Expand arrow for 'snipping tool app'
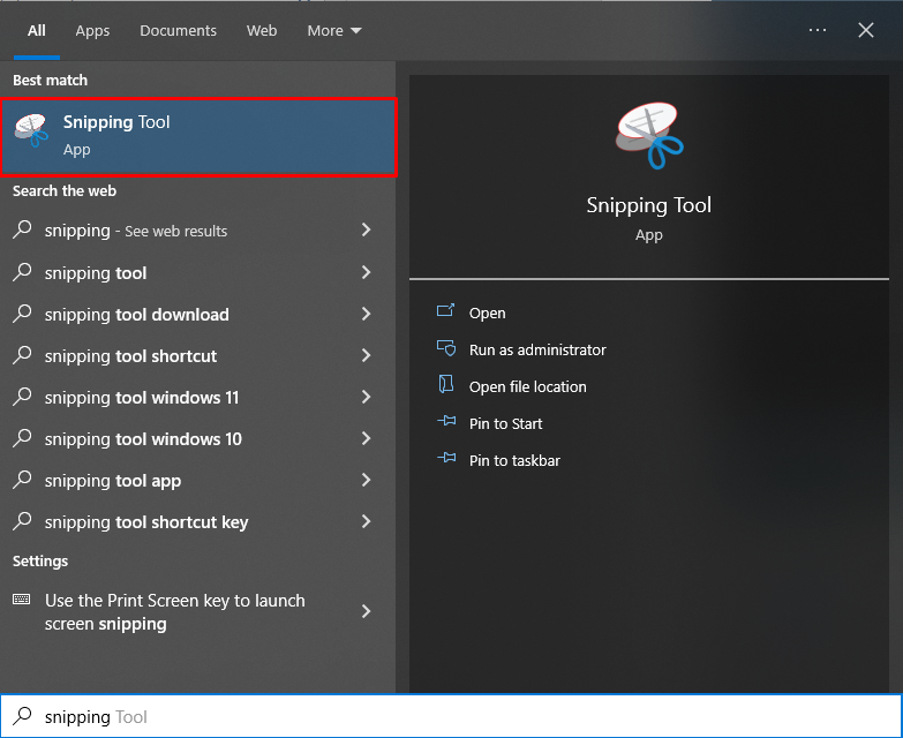904x738 pixels. click(366, 479)
